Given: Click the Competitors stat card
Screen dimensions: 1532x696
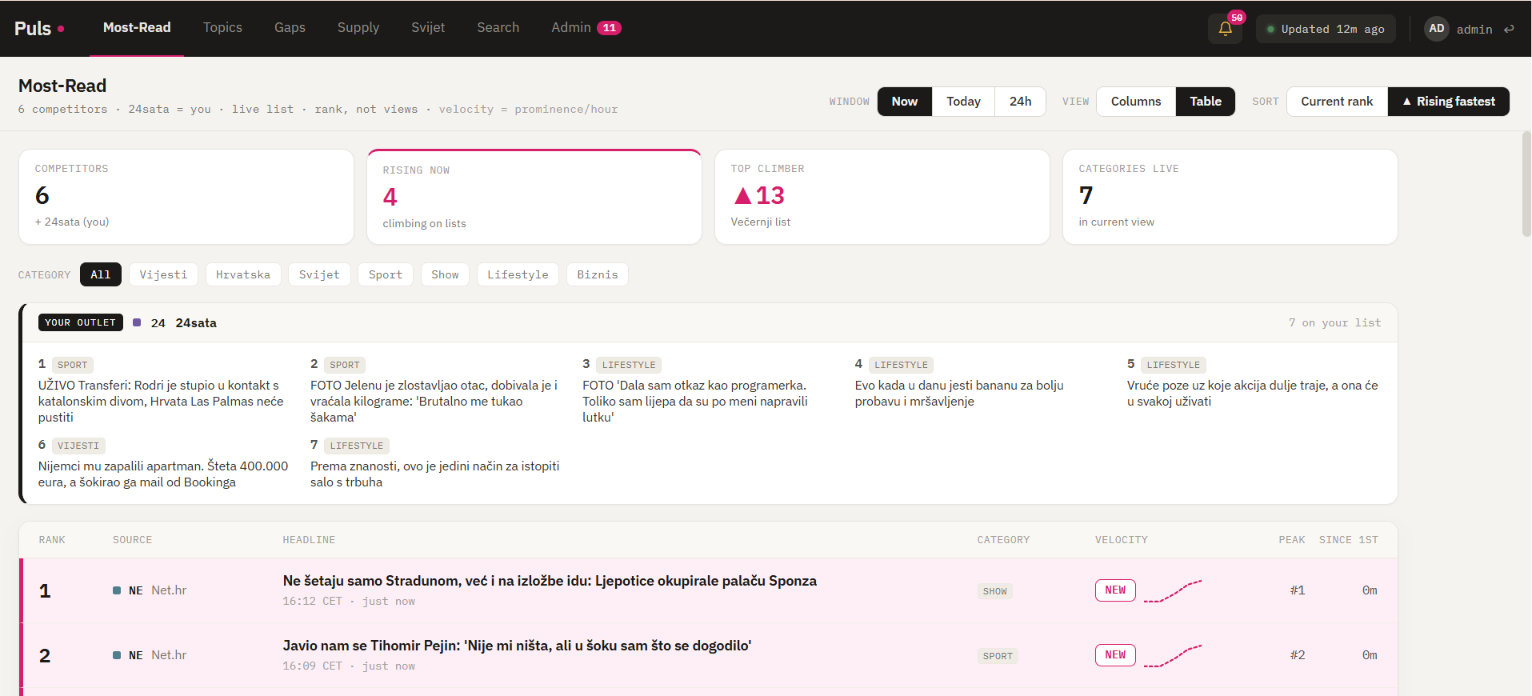Looking at the screenshot, I should tap(186, 197).
